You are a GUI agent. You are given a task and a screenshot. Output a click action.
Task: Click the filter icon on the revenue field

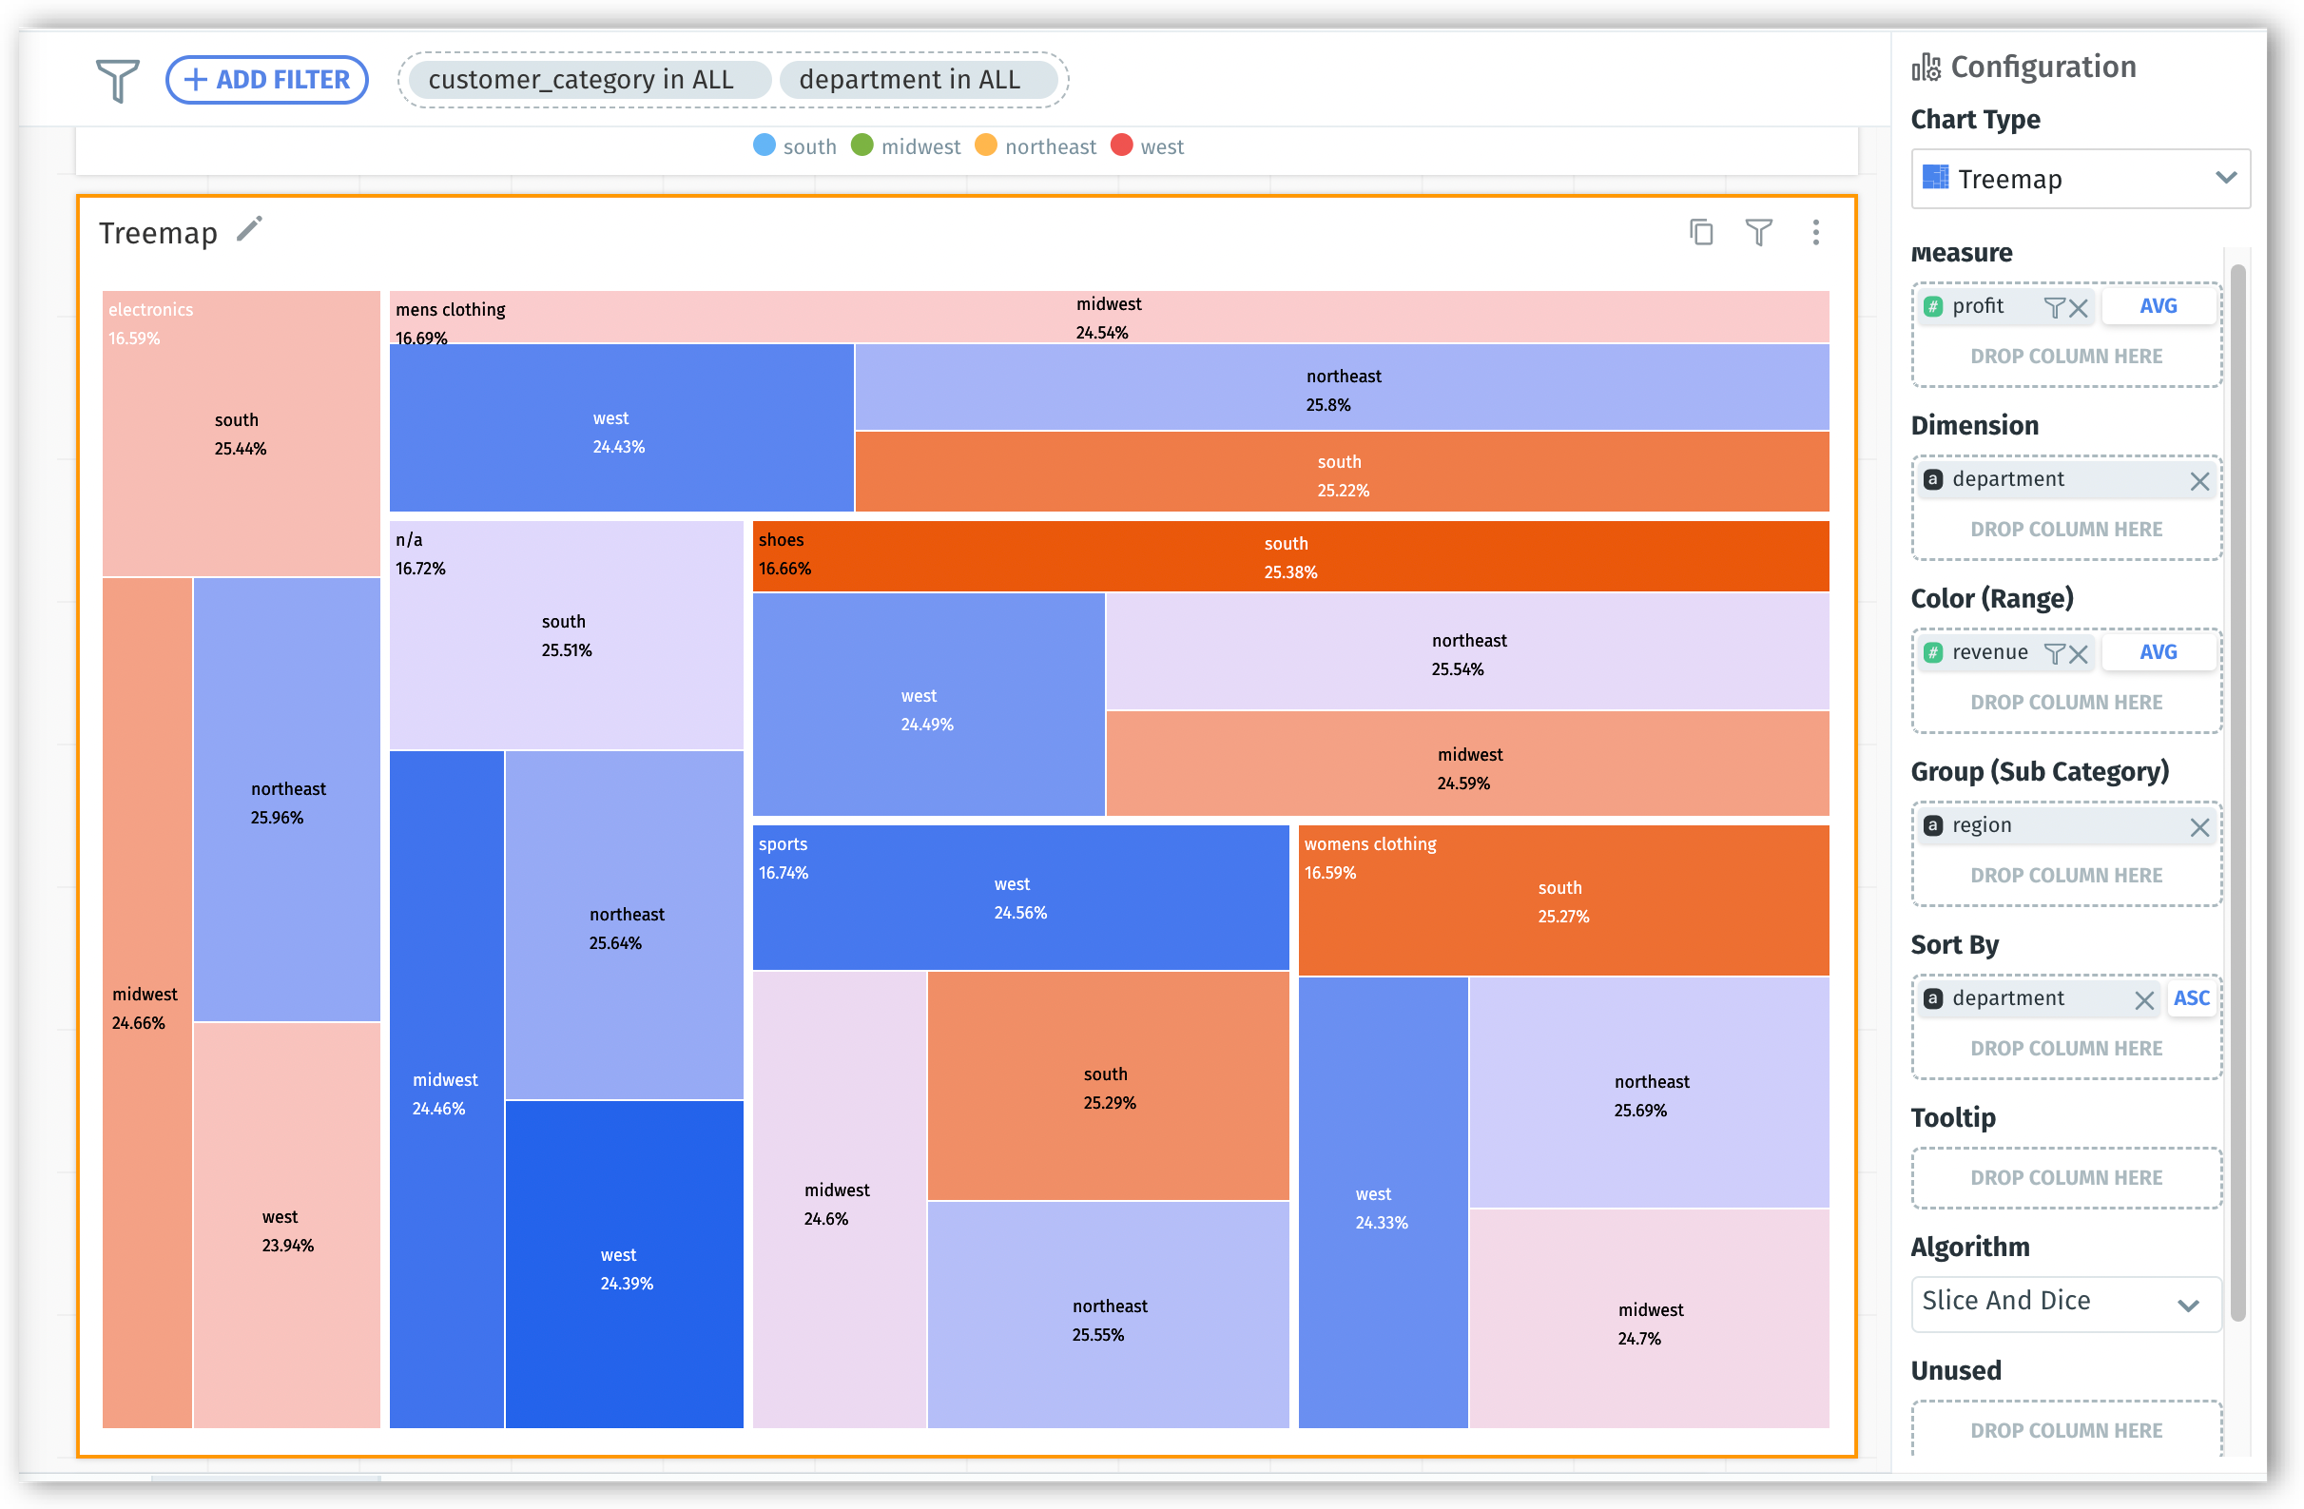click(x=2053, y=653)
